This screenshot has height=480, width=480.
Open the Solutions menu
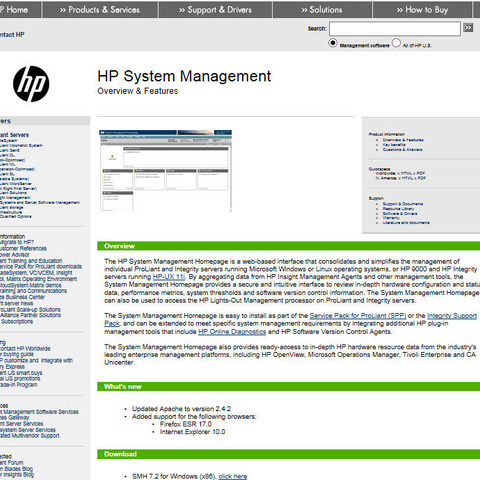(322, 10)
